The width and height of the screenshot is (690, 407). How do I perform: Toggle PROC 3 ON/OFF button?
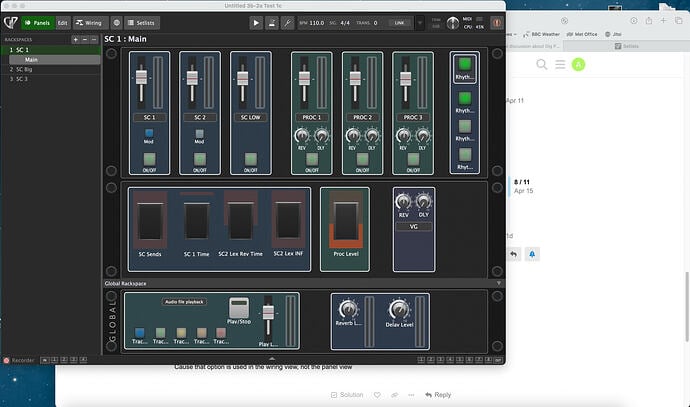[413, 159]
